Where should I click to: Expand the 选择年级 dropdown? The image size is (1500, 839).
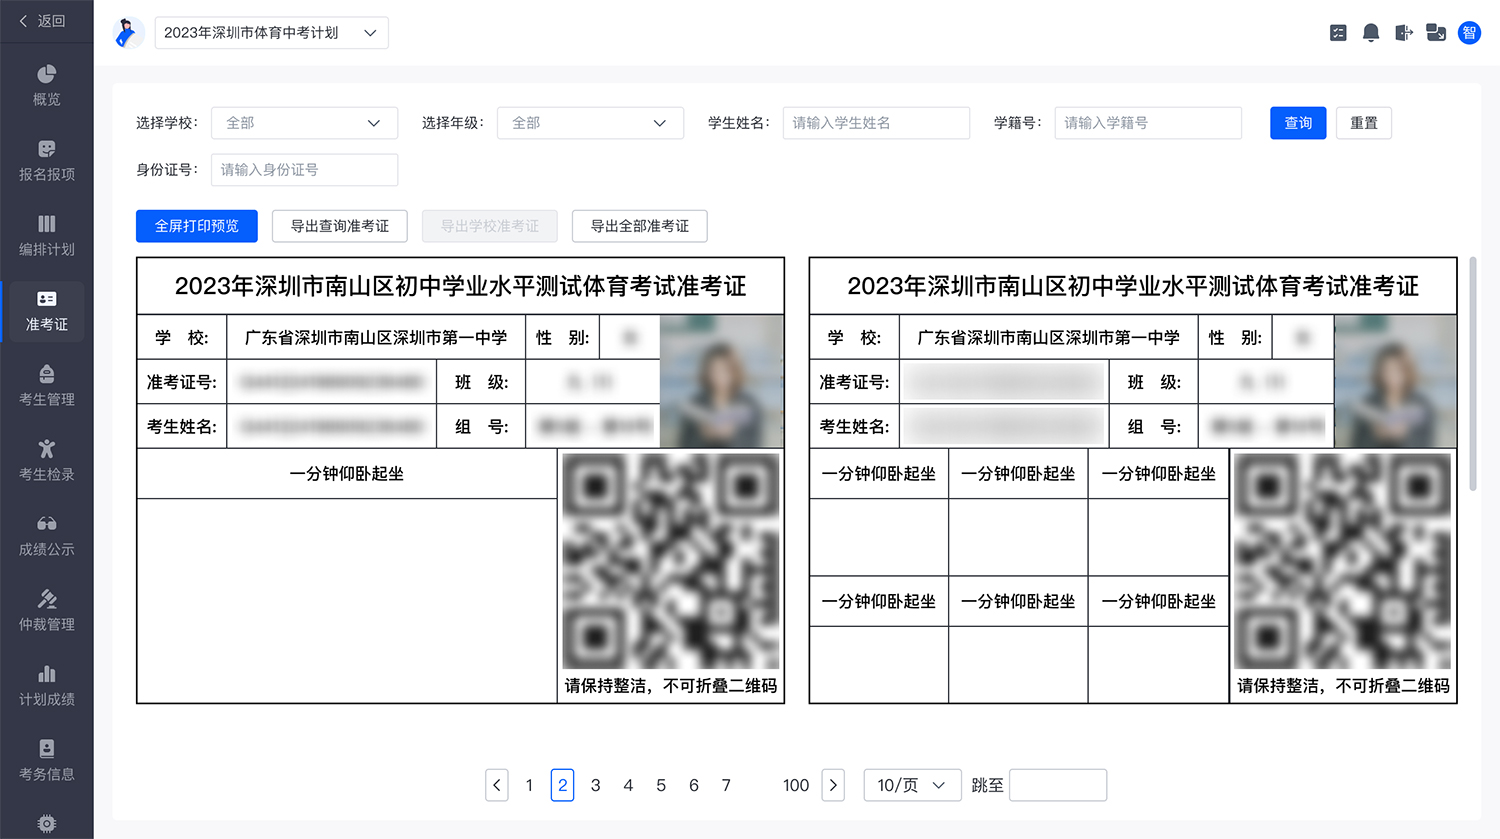pyautogui.click(x=590, y=123)
